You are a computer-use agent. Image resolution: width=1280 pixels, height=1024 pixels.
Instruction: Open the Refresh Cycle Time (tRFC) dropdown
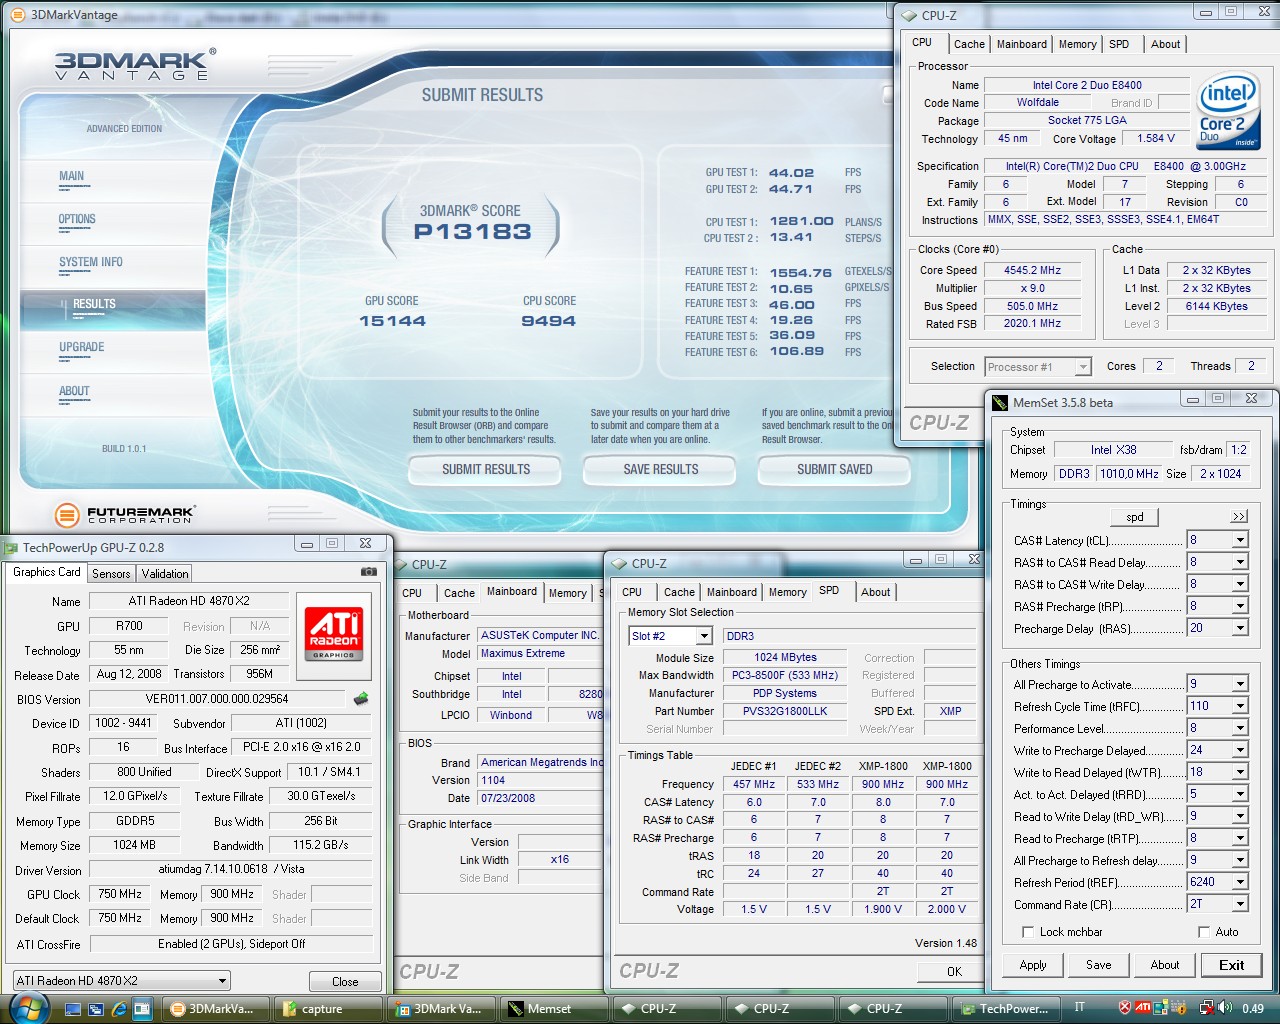(x=1240, y=706)
